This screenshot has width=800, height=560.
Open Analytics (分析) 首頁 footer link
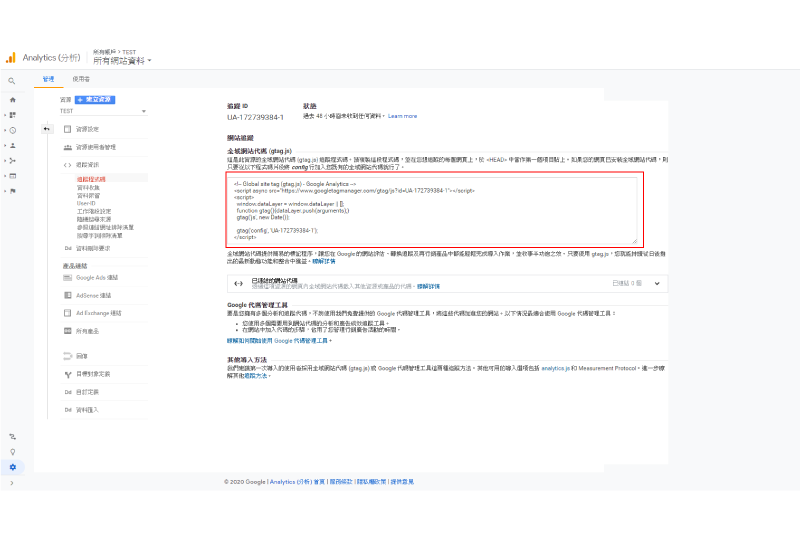[x=297, y=482]
